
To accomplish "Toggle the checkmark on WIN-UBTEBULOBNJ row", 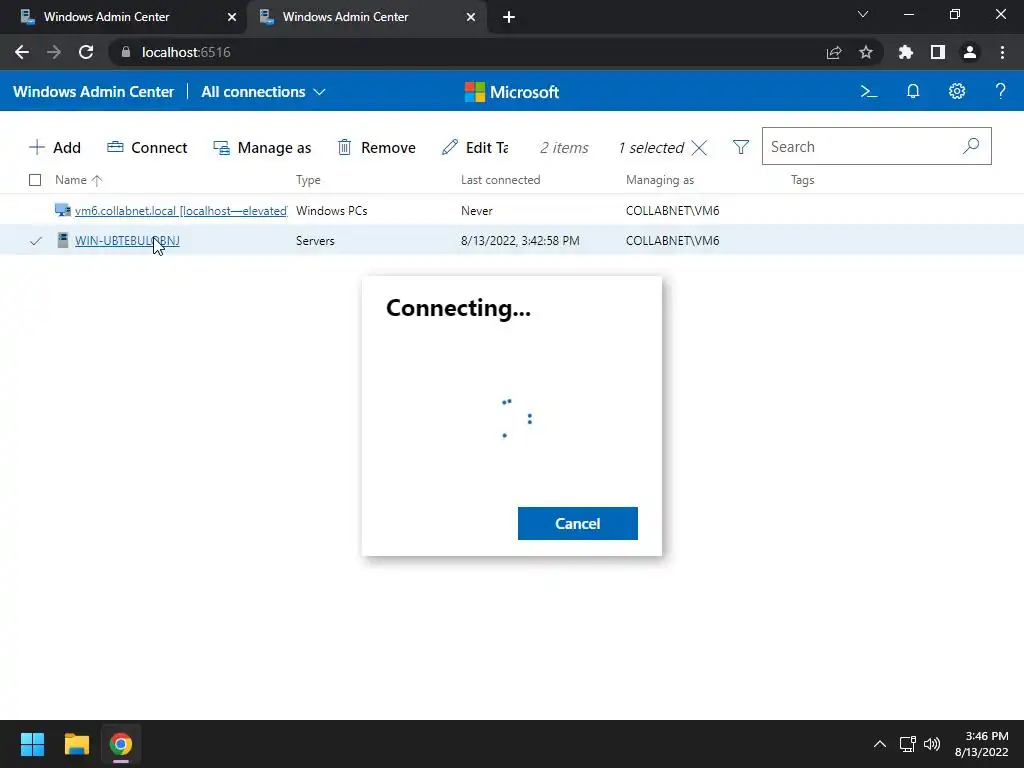I will point(35,241).
